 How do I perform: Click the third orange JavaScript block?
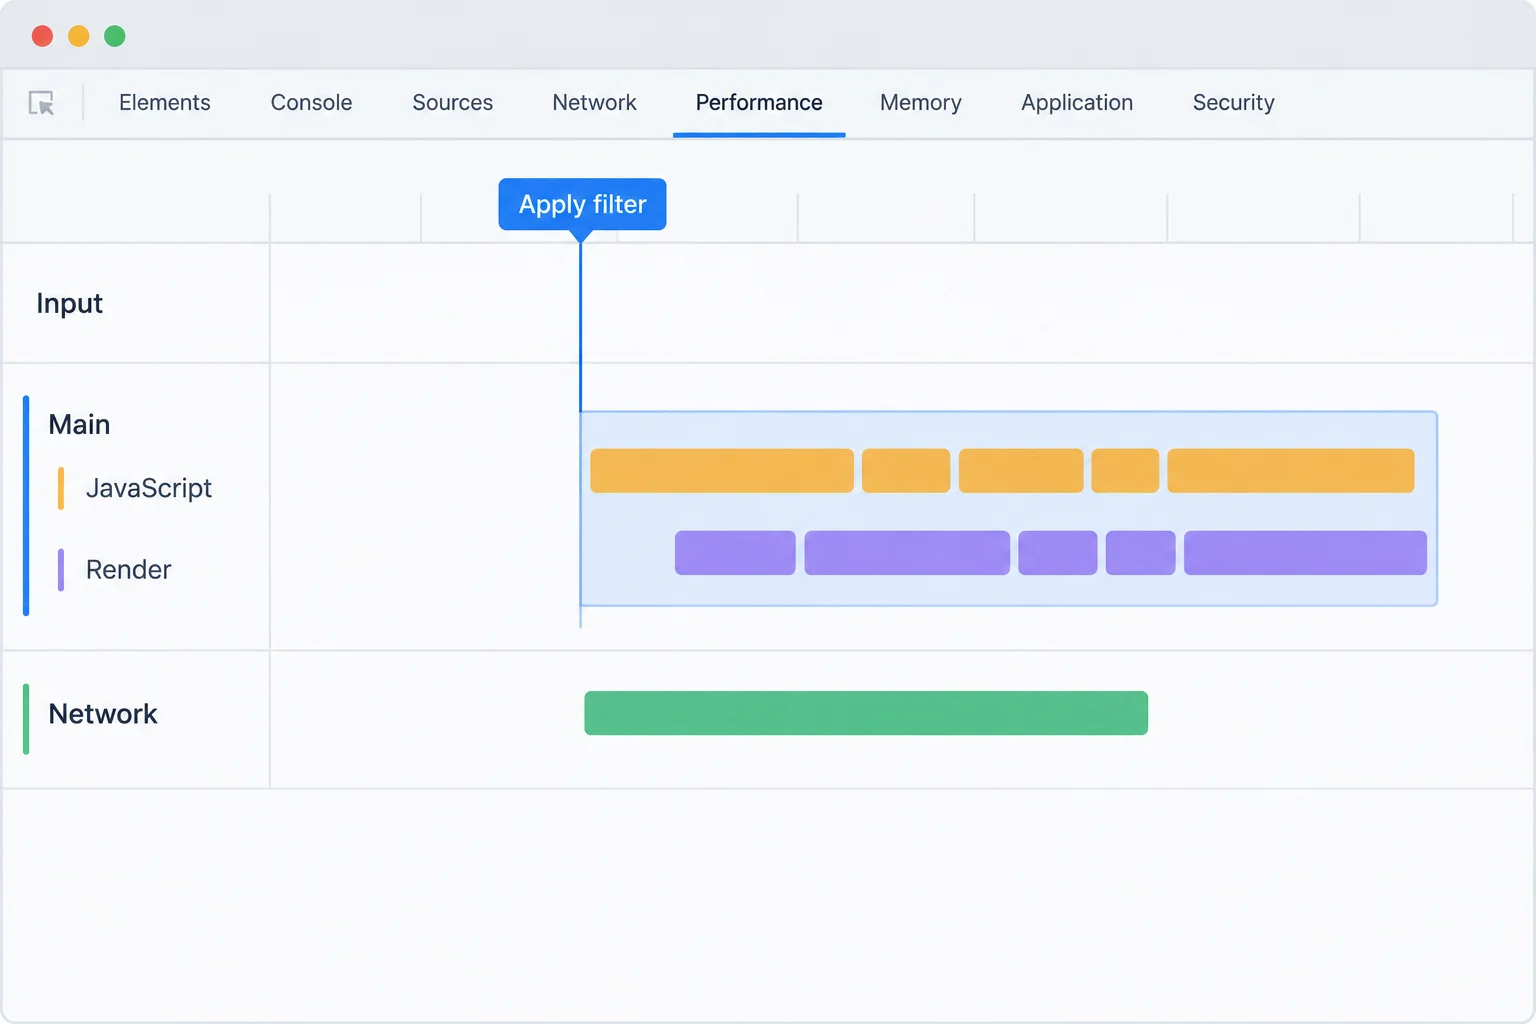[x=1021, y=471]
